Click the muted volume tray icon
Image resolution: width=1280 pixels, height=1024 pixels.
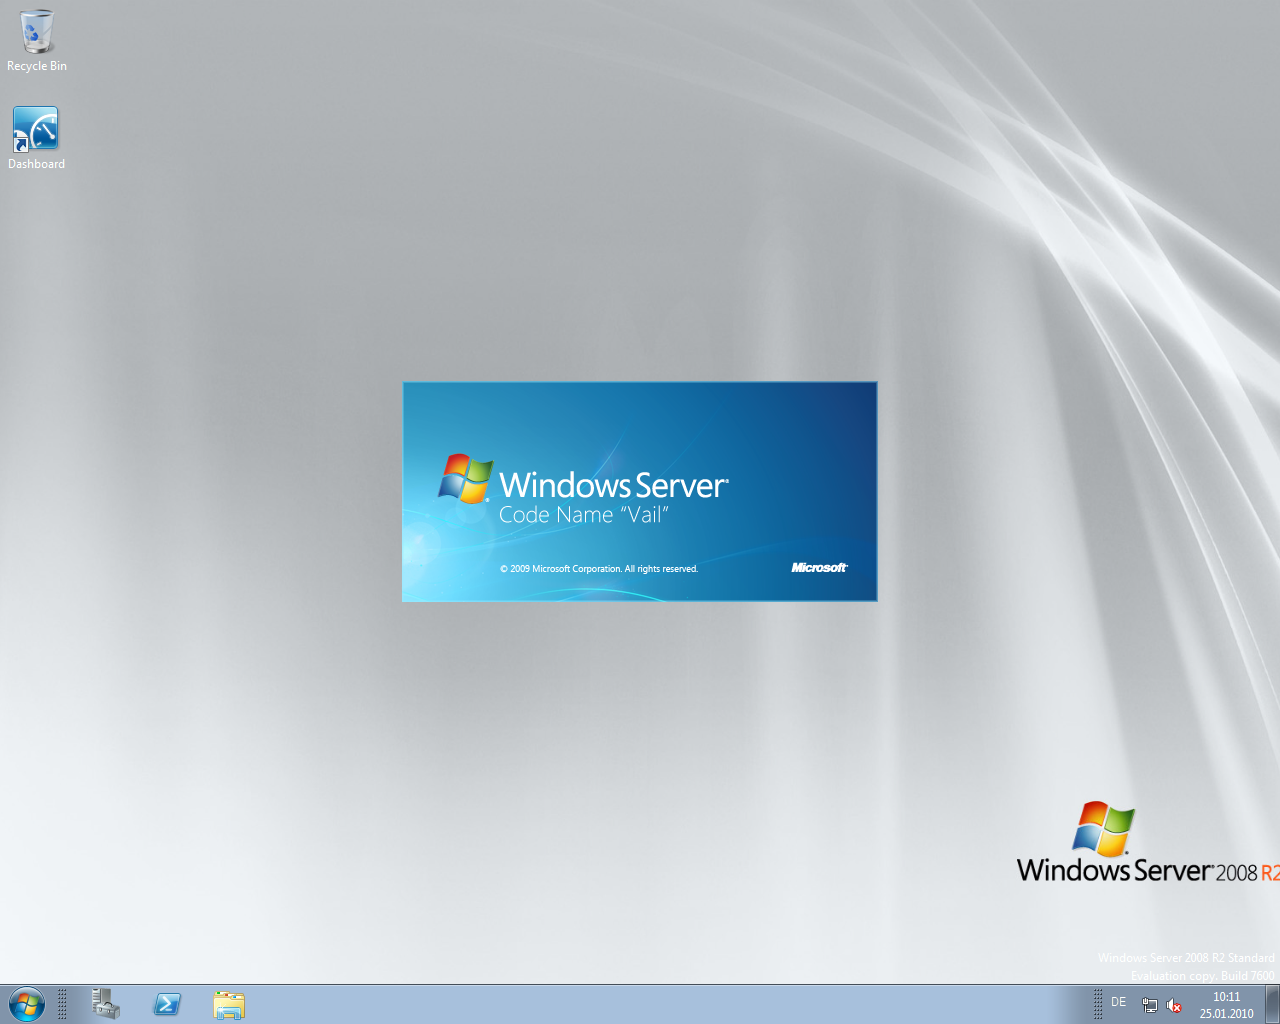click(x=1175, y=1005)
